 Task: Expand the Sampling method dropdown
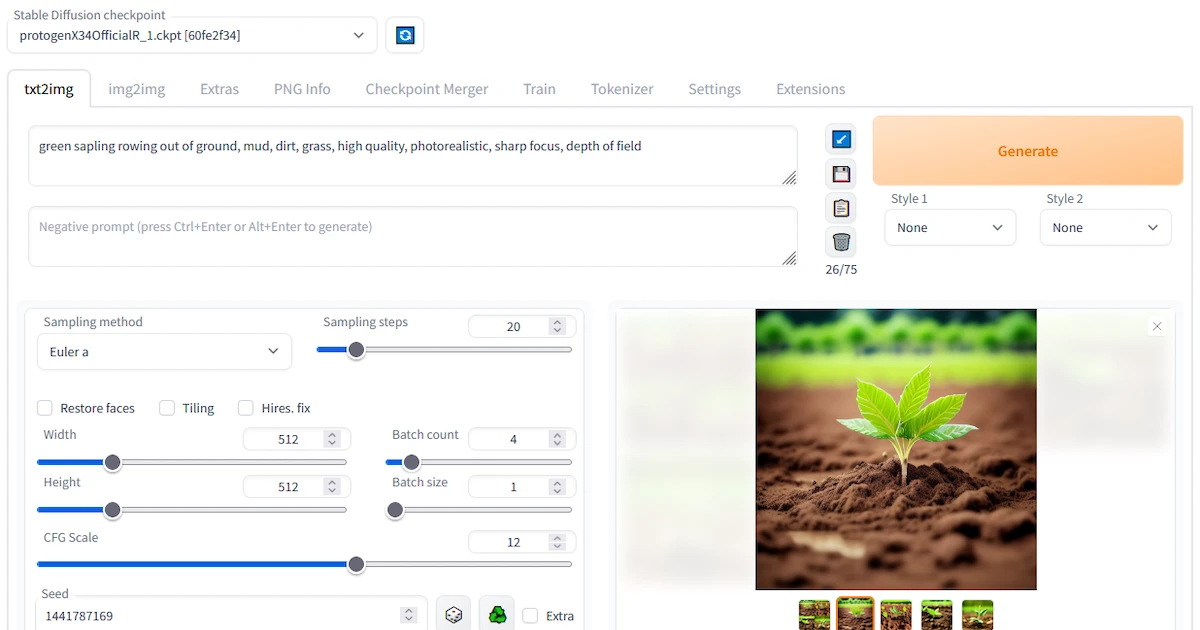[x=164, y=352]
